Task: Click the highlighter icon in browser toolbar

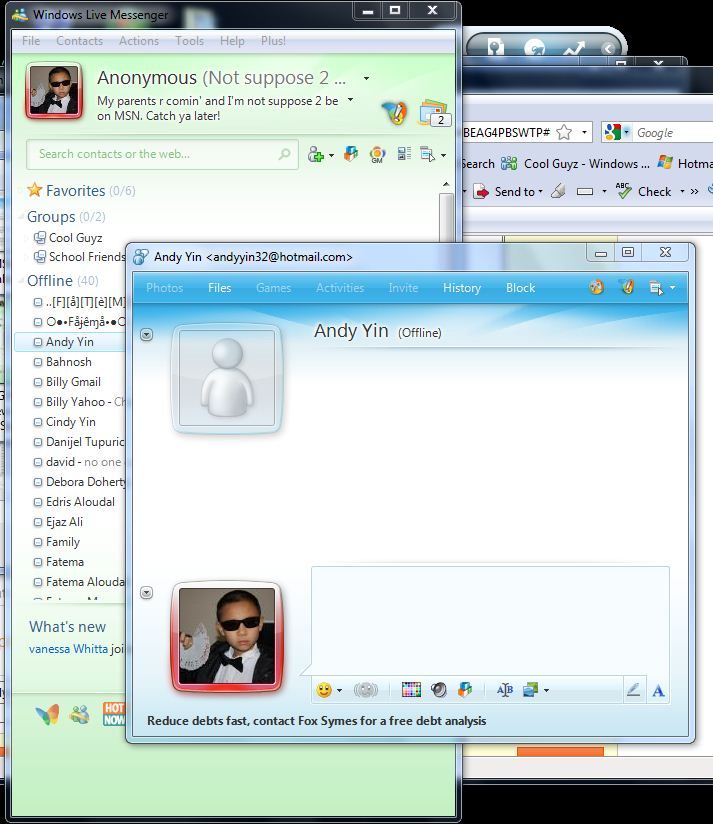Action: pyautogui.click(x=558, y=191)
